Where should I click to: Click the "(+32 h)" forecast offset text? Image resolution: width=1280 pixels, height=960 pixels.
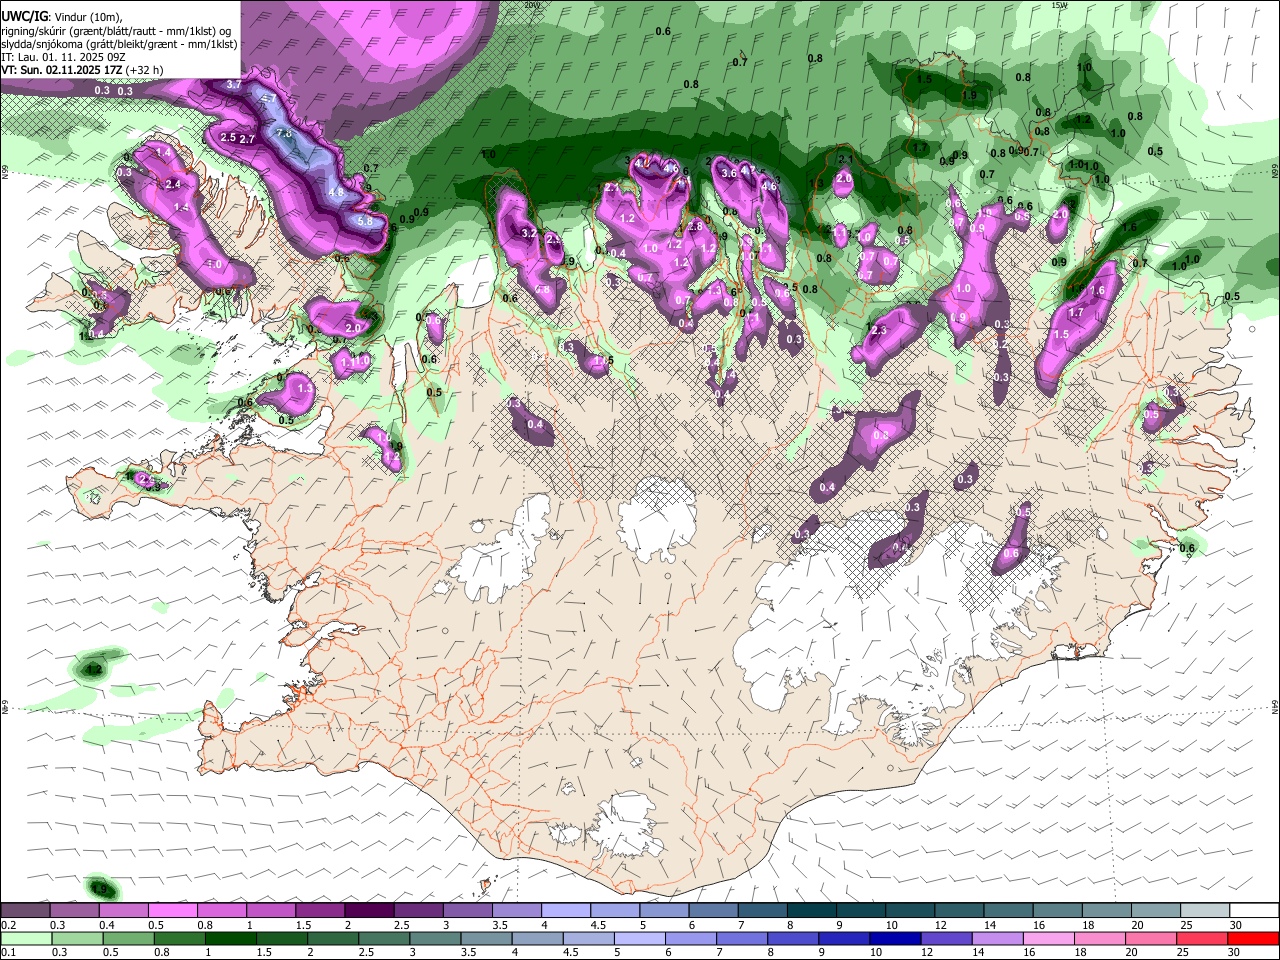[144, 70]
